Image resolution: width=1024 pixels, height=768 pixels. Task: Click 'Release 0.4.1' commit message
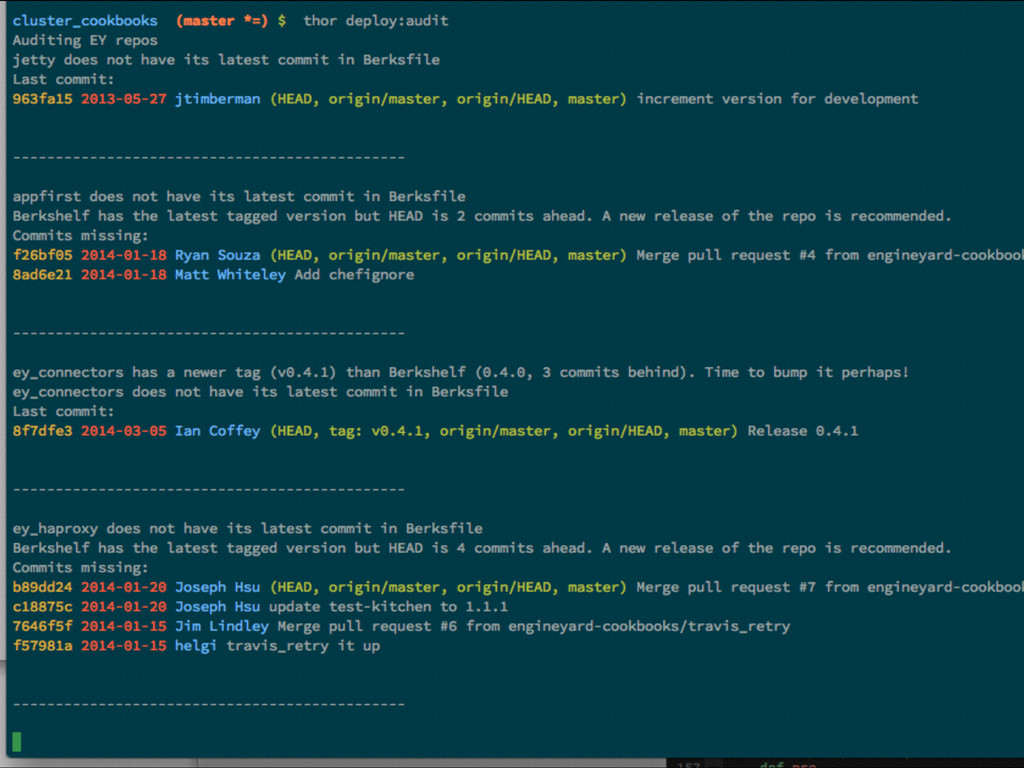pyautogui.click(x=803, y=431)
